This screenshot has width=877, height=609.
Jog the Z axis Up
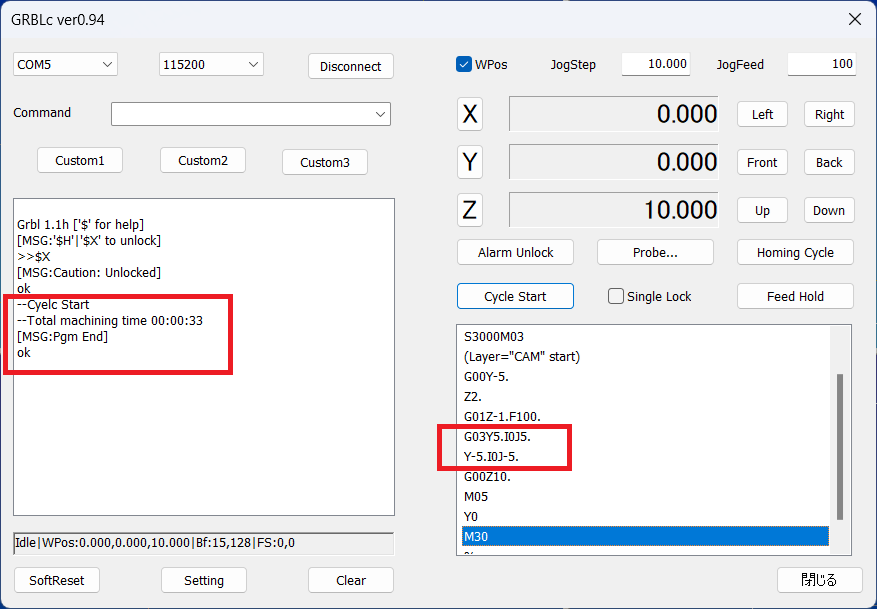[x=762, y=210]
